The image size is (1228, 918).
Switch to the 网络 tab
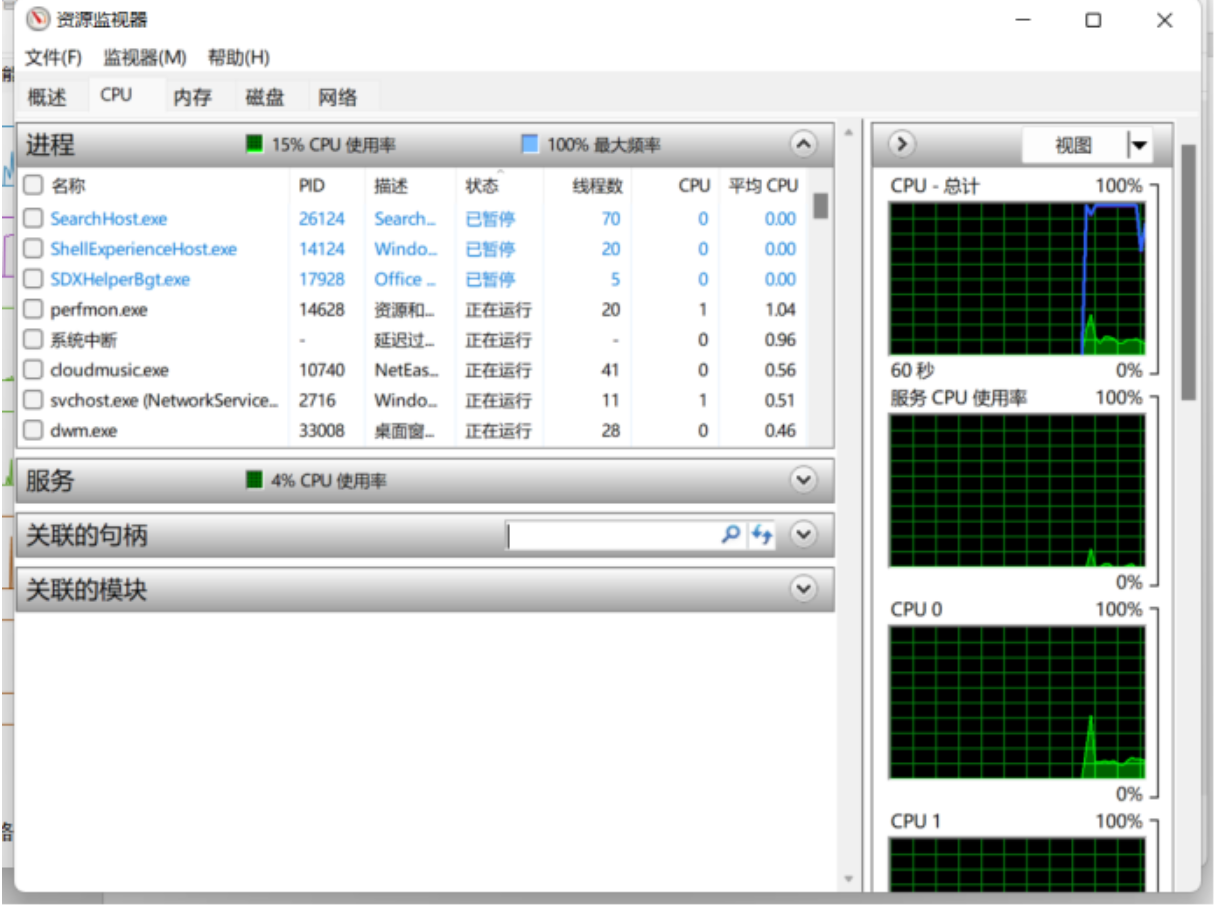pos(338,97)
